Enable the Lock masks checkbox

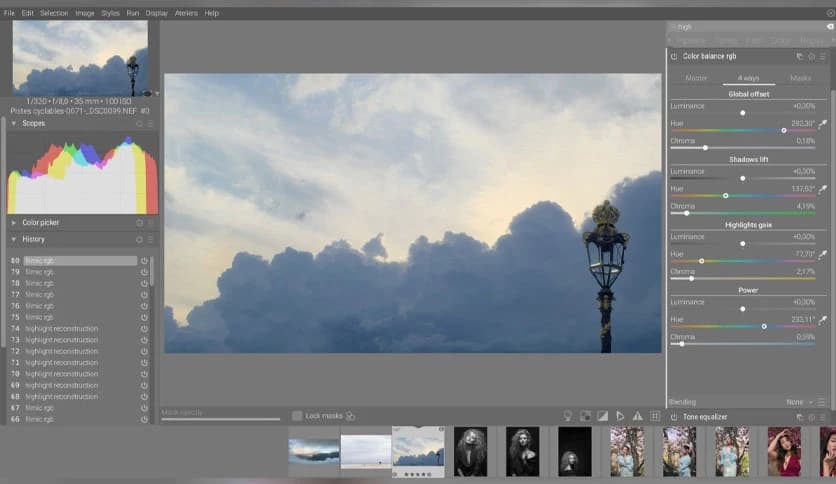[x=297, y=416]
